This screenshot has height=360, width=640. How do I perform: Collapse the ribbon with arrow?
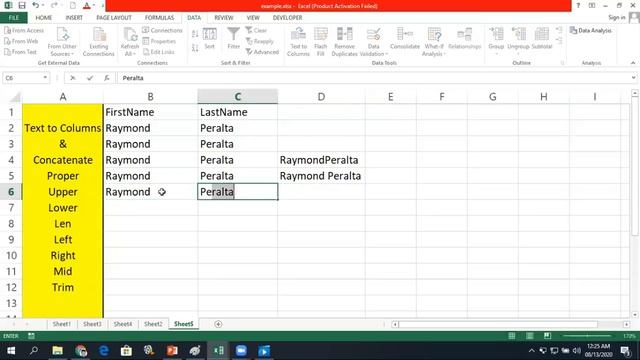(x=633, y=63)
